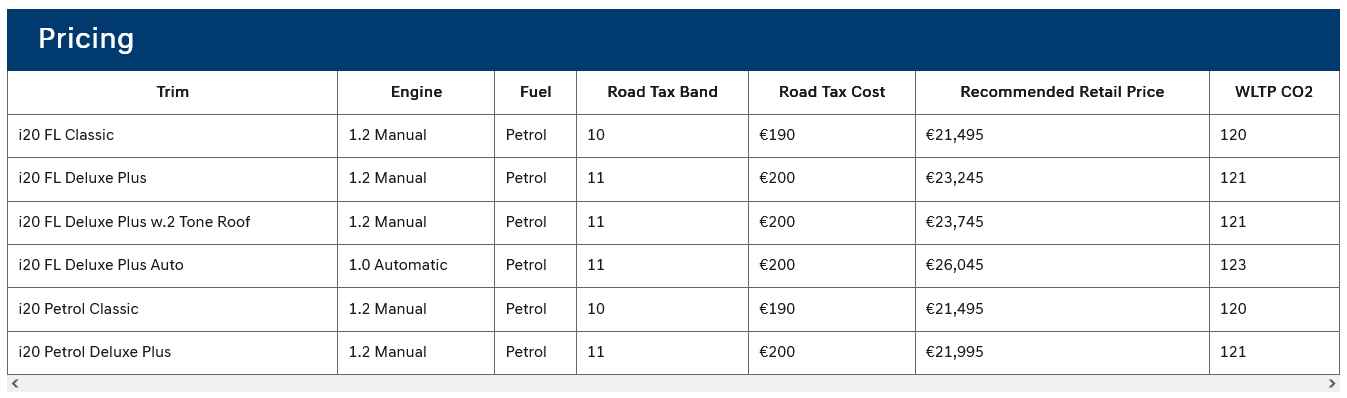Click the i20 Petrol Classic trim cell

tap(173, 309)
